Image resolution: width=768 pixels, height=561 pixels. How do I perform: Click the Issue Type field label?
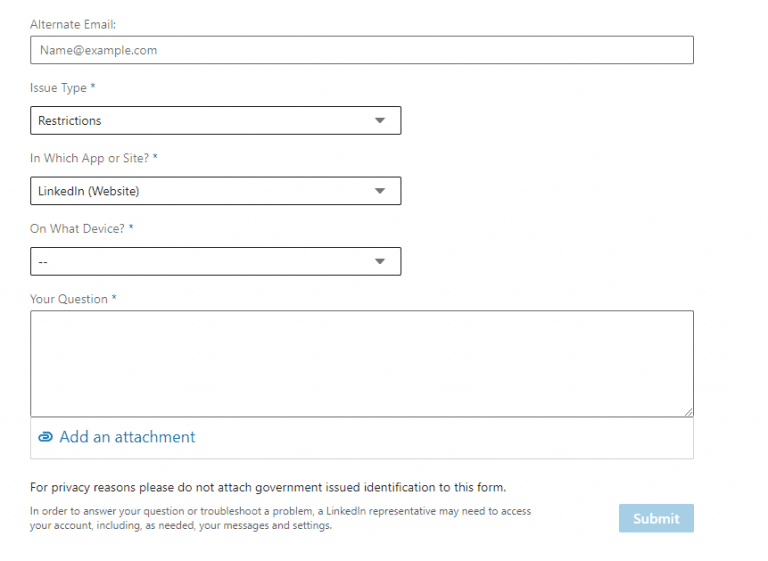[62, 88]
